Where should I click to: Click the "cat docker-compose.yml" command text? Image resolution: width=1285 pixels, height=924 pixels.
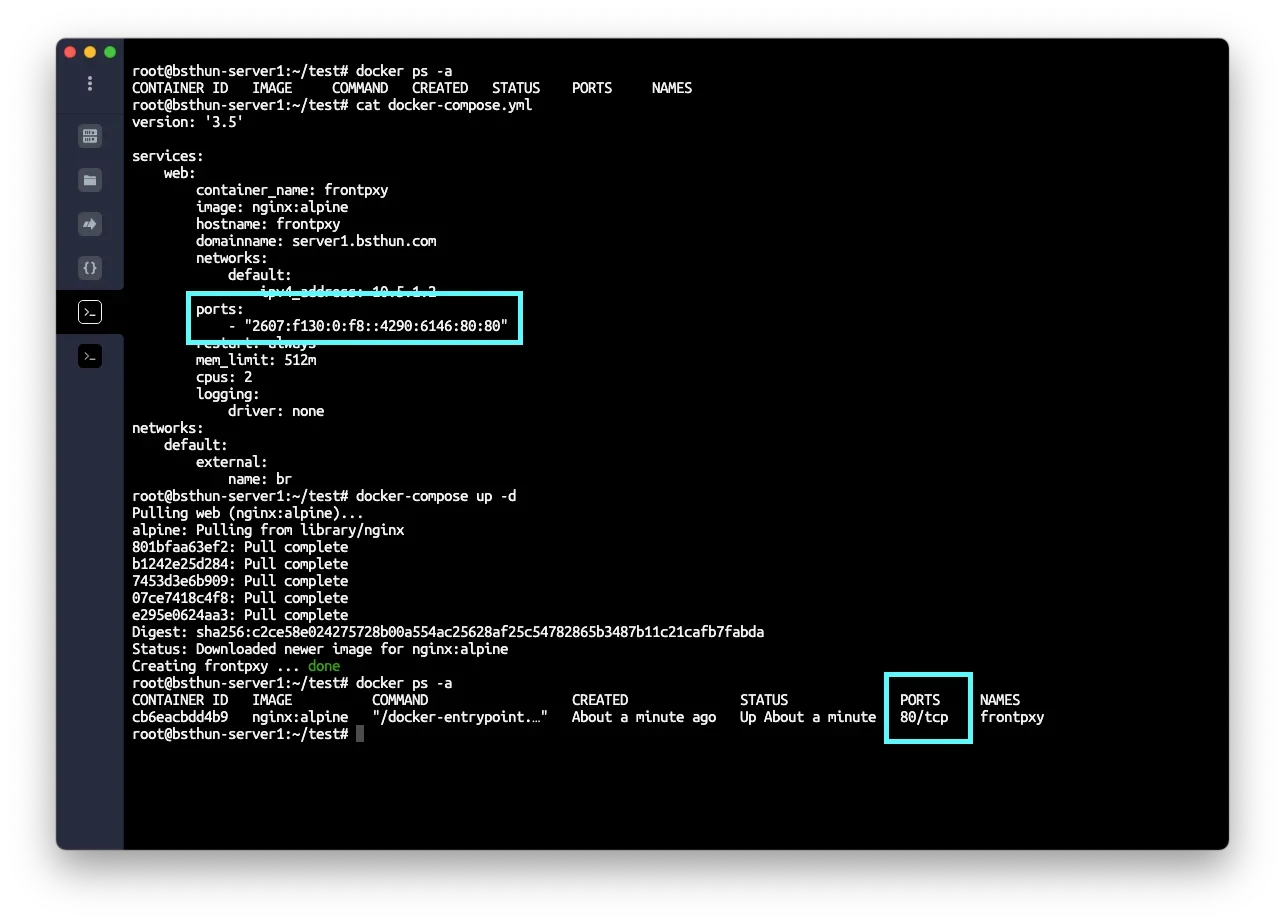click(x=444, y=105)
